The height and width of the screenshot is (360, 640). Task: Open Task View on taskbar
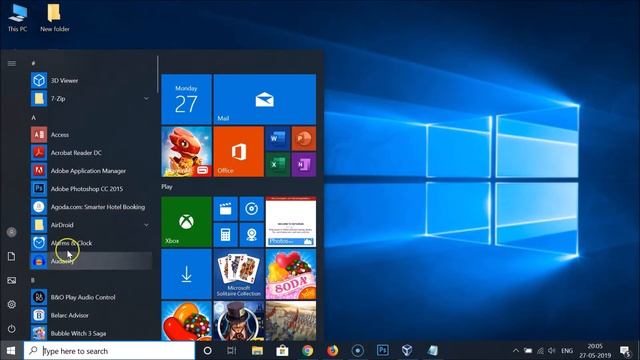(x=231, y=351)
